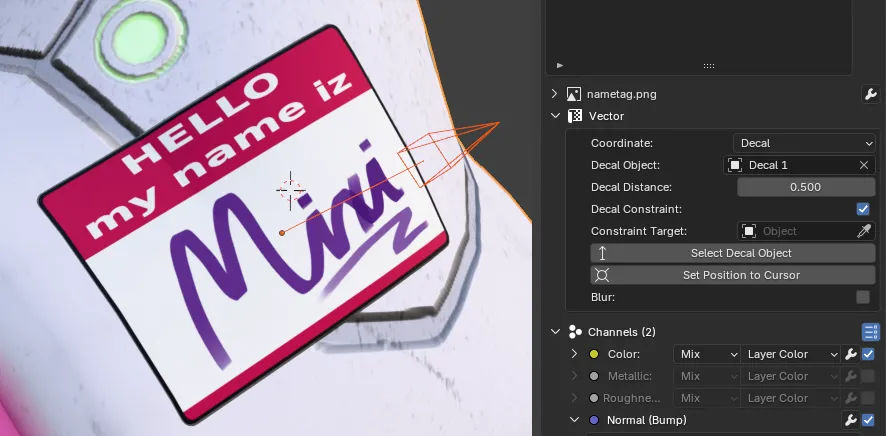Click the Select Decal Object button

pyautogui.click(x=733, y=253)
